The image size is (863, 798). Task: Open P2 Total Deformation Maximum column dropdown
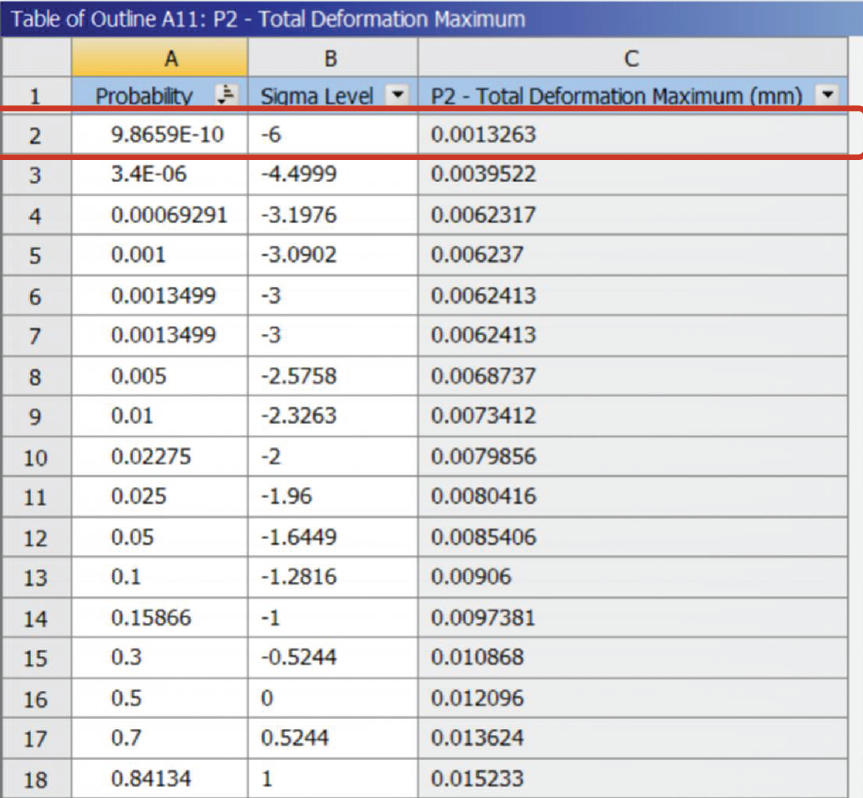[827, 95]
